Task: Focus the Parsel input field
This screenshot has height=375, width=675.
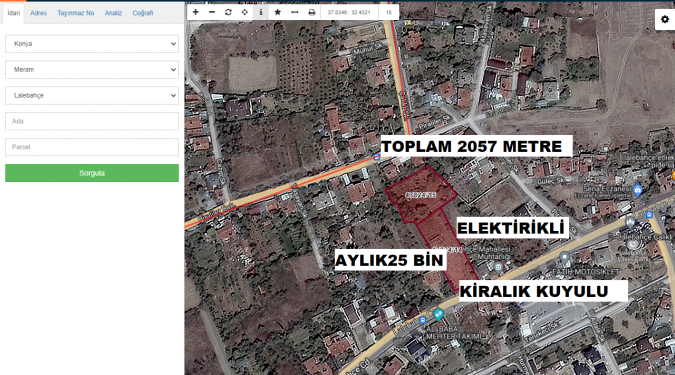Action: tap(92, 147)
